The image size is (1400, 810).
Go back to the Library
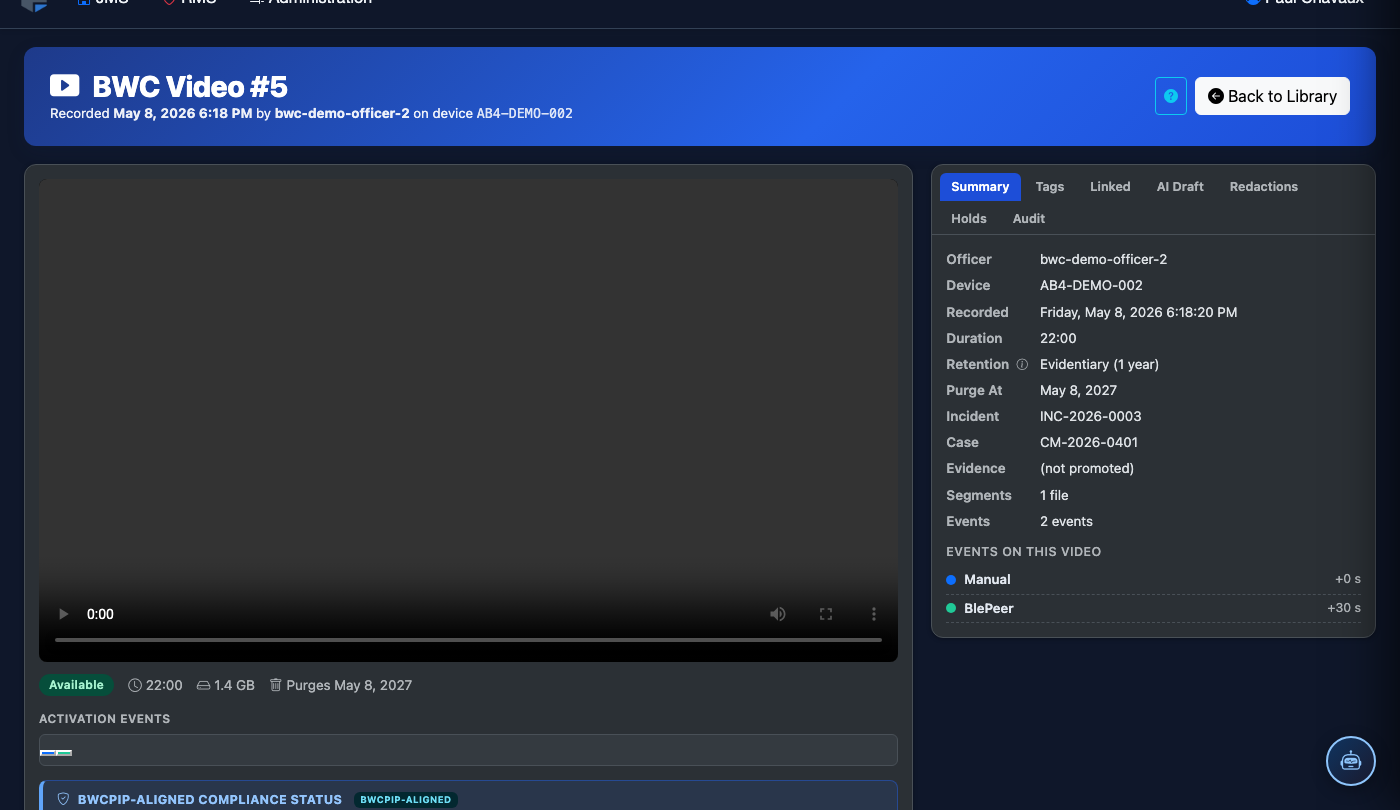(x=1272, y=96)
